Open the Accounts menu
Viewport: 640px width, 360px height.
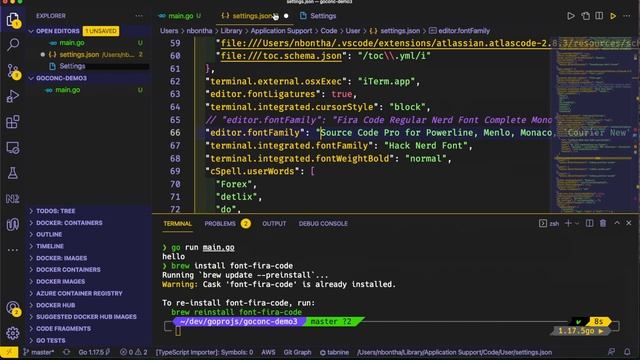[13, 308]
